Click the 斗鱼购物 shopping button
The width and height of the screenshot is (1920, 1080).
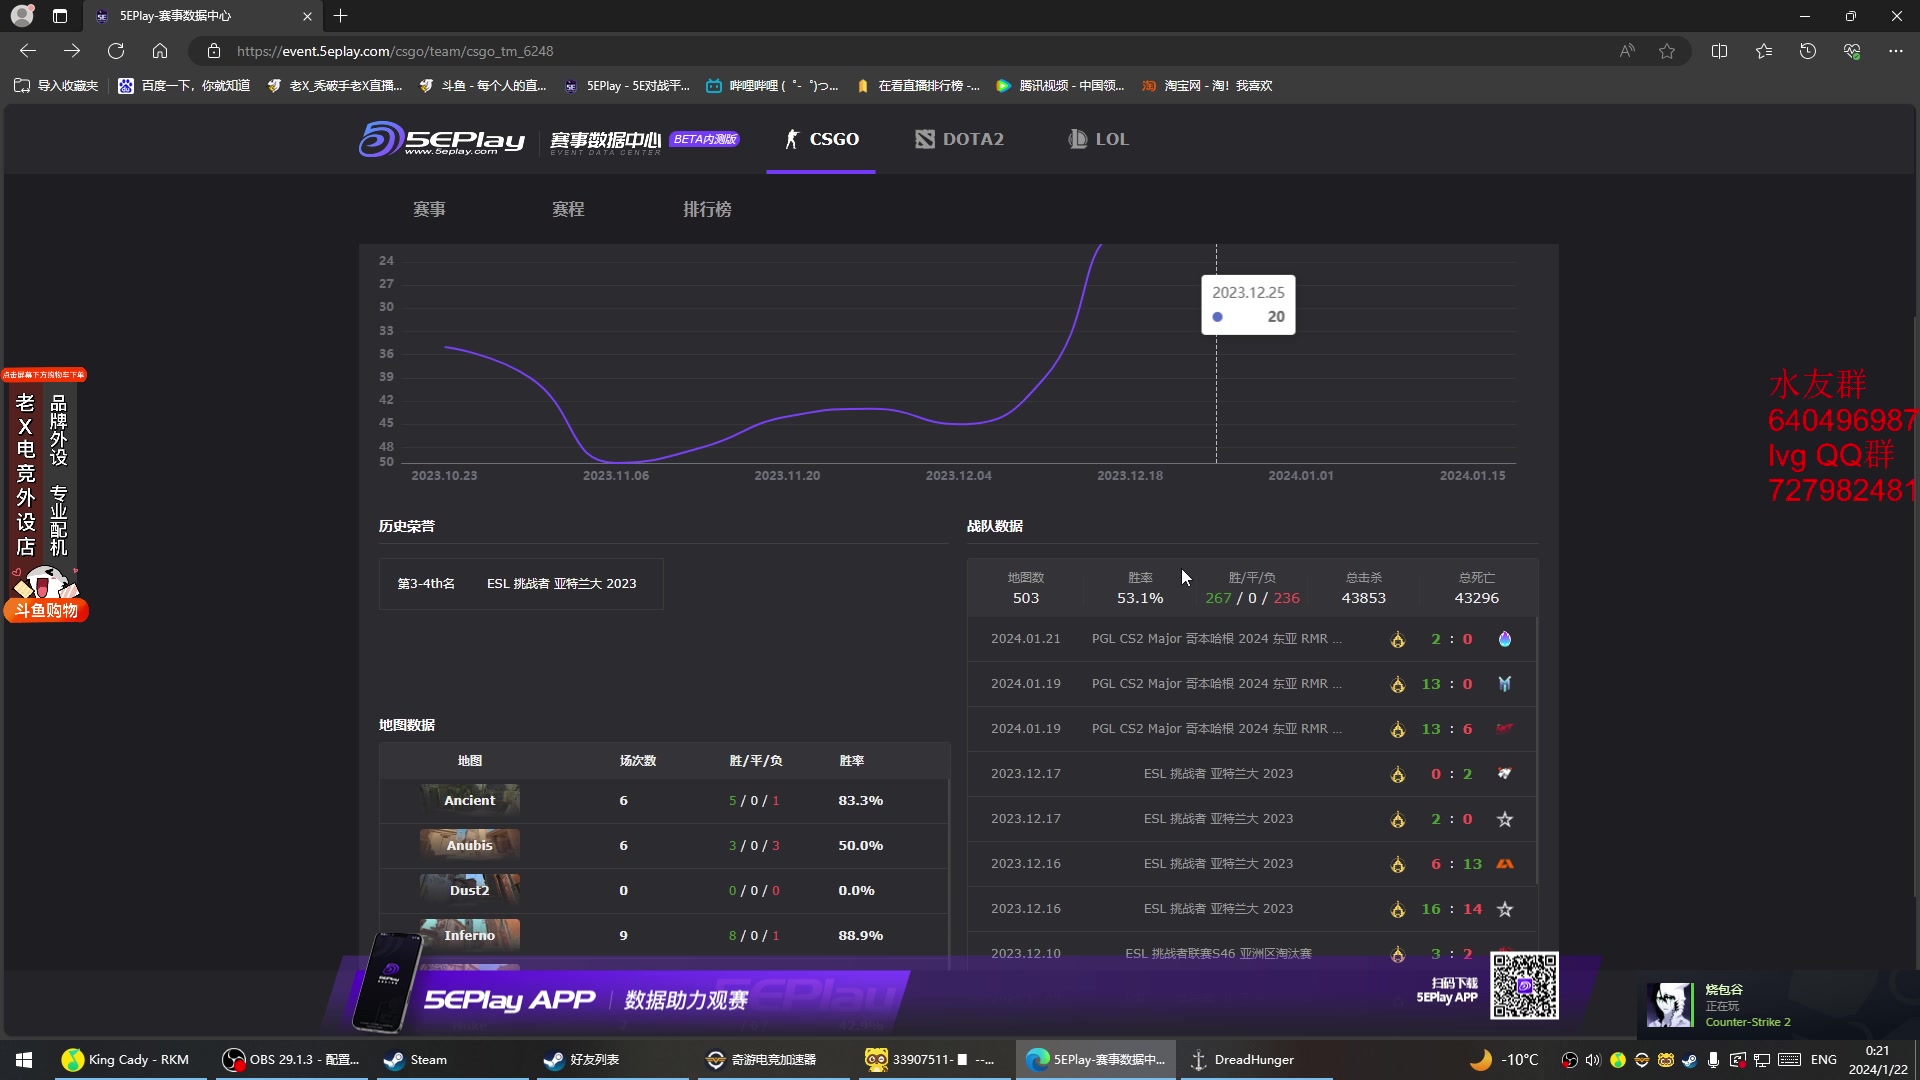point(46,610)
